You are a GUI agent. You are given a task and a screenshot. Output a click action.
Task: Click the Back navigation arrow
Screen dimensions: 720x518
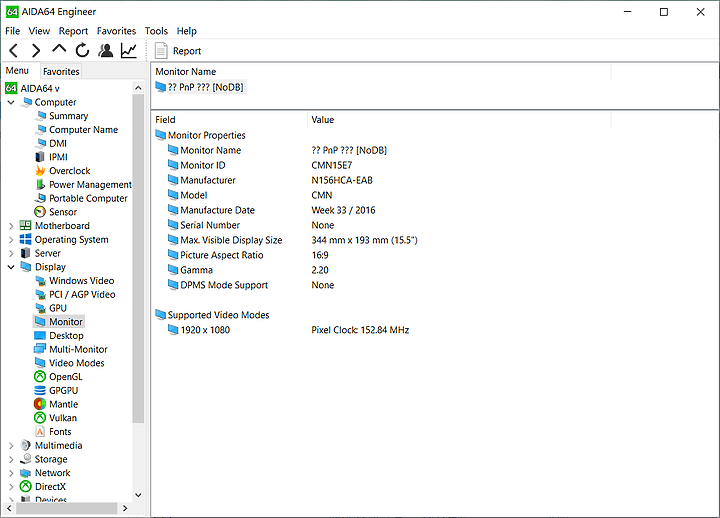pyautogui.click(x=14, y=50)
